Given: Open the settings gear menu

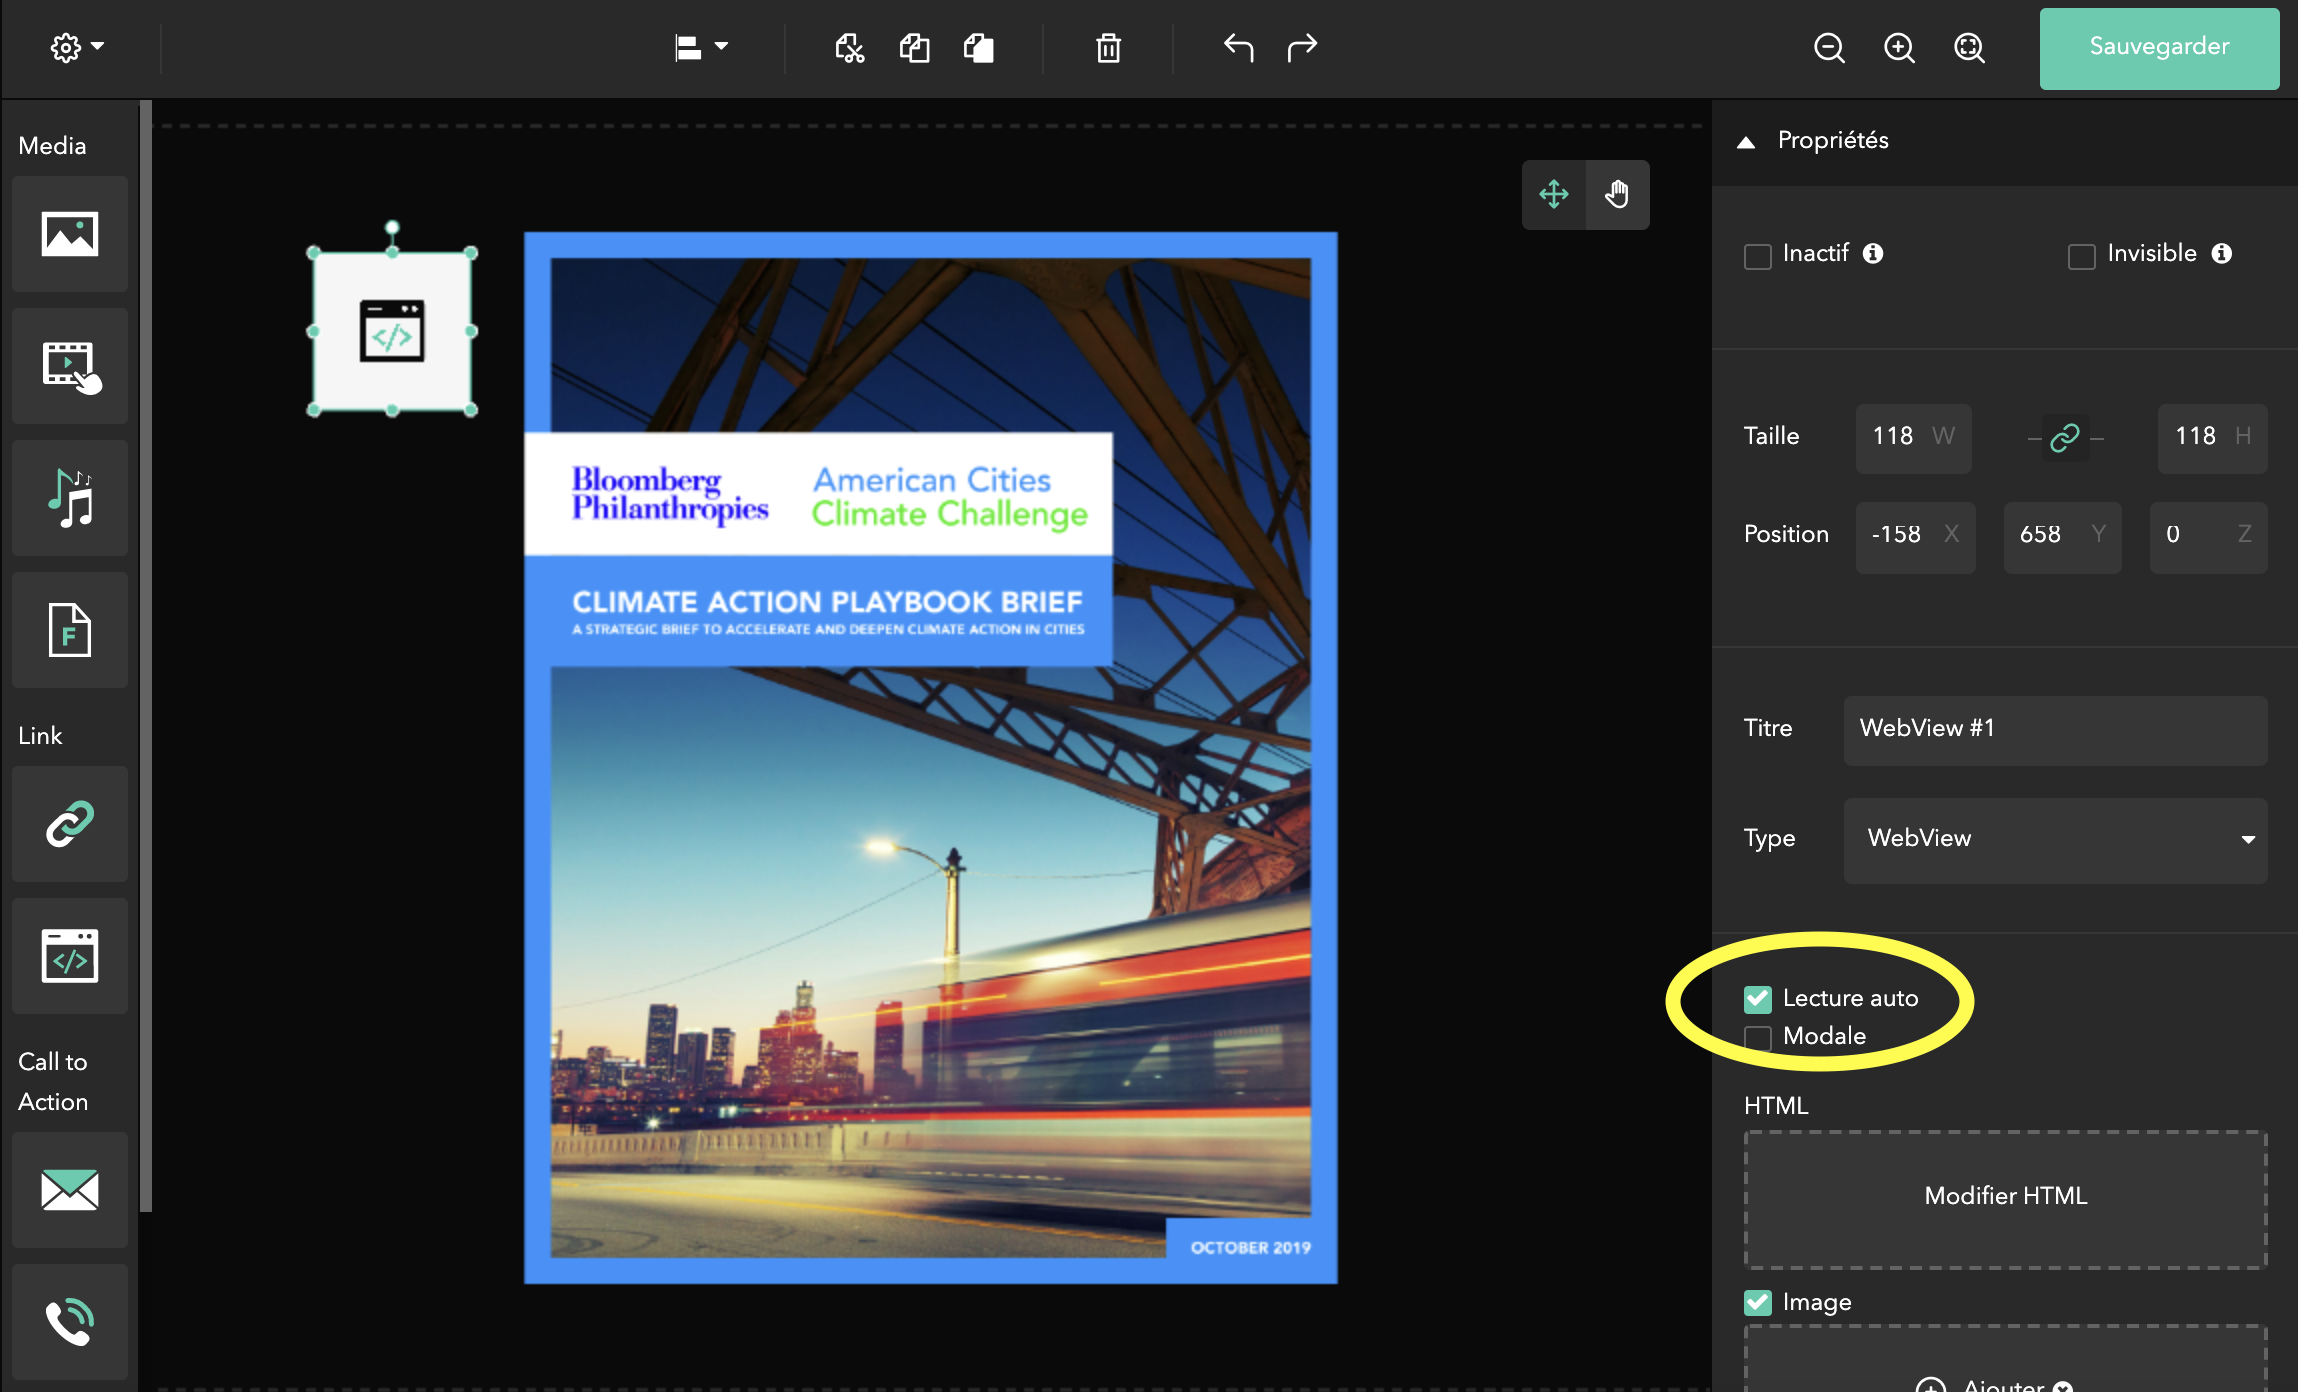Looking at the screenshot, I should point(77,47).
